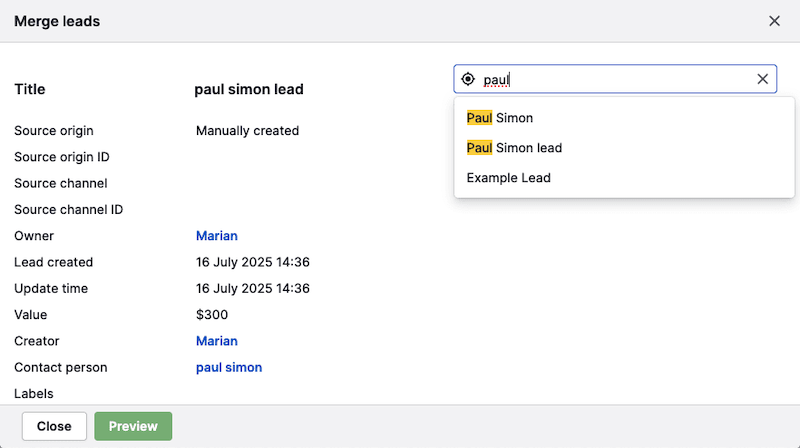This screenshot has width=800, height=448.
Task: Choose 'Paul Simon lead' suggestion
Action: (x=514, y=148)
